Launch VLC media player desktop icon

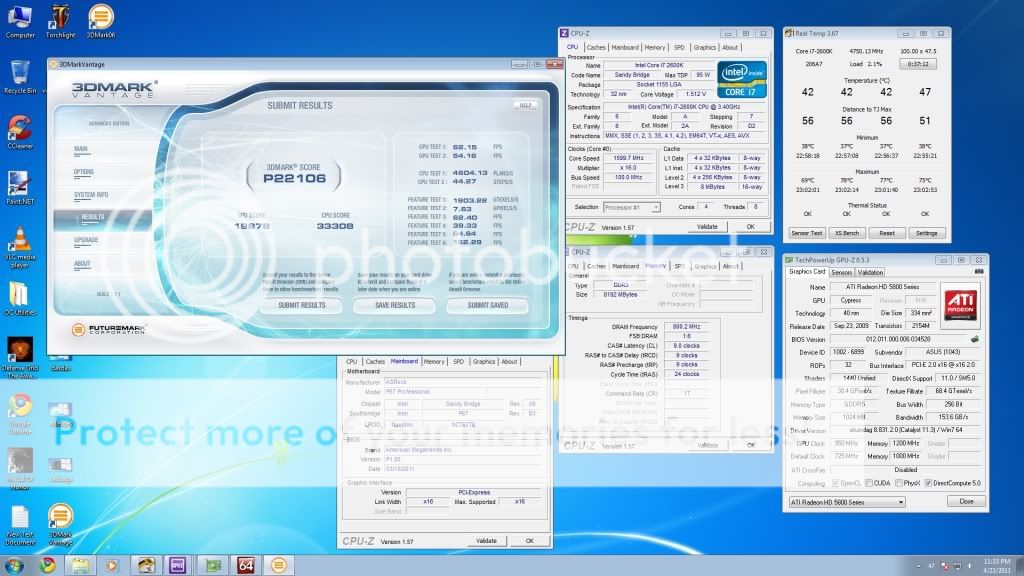[x=19, y=242]
